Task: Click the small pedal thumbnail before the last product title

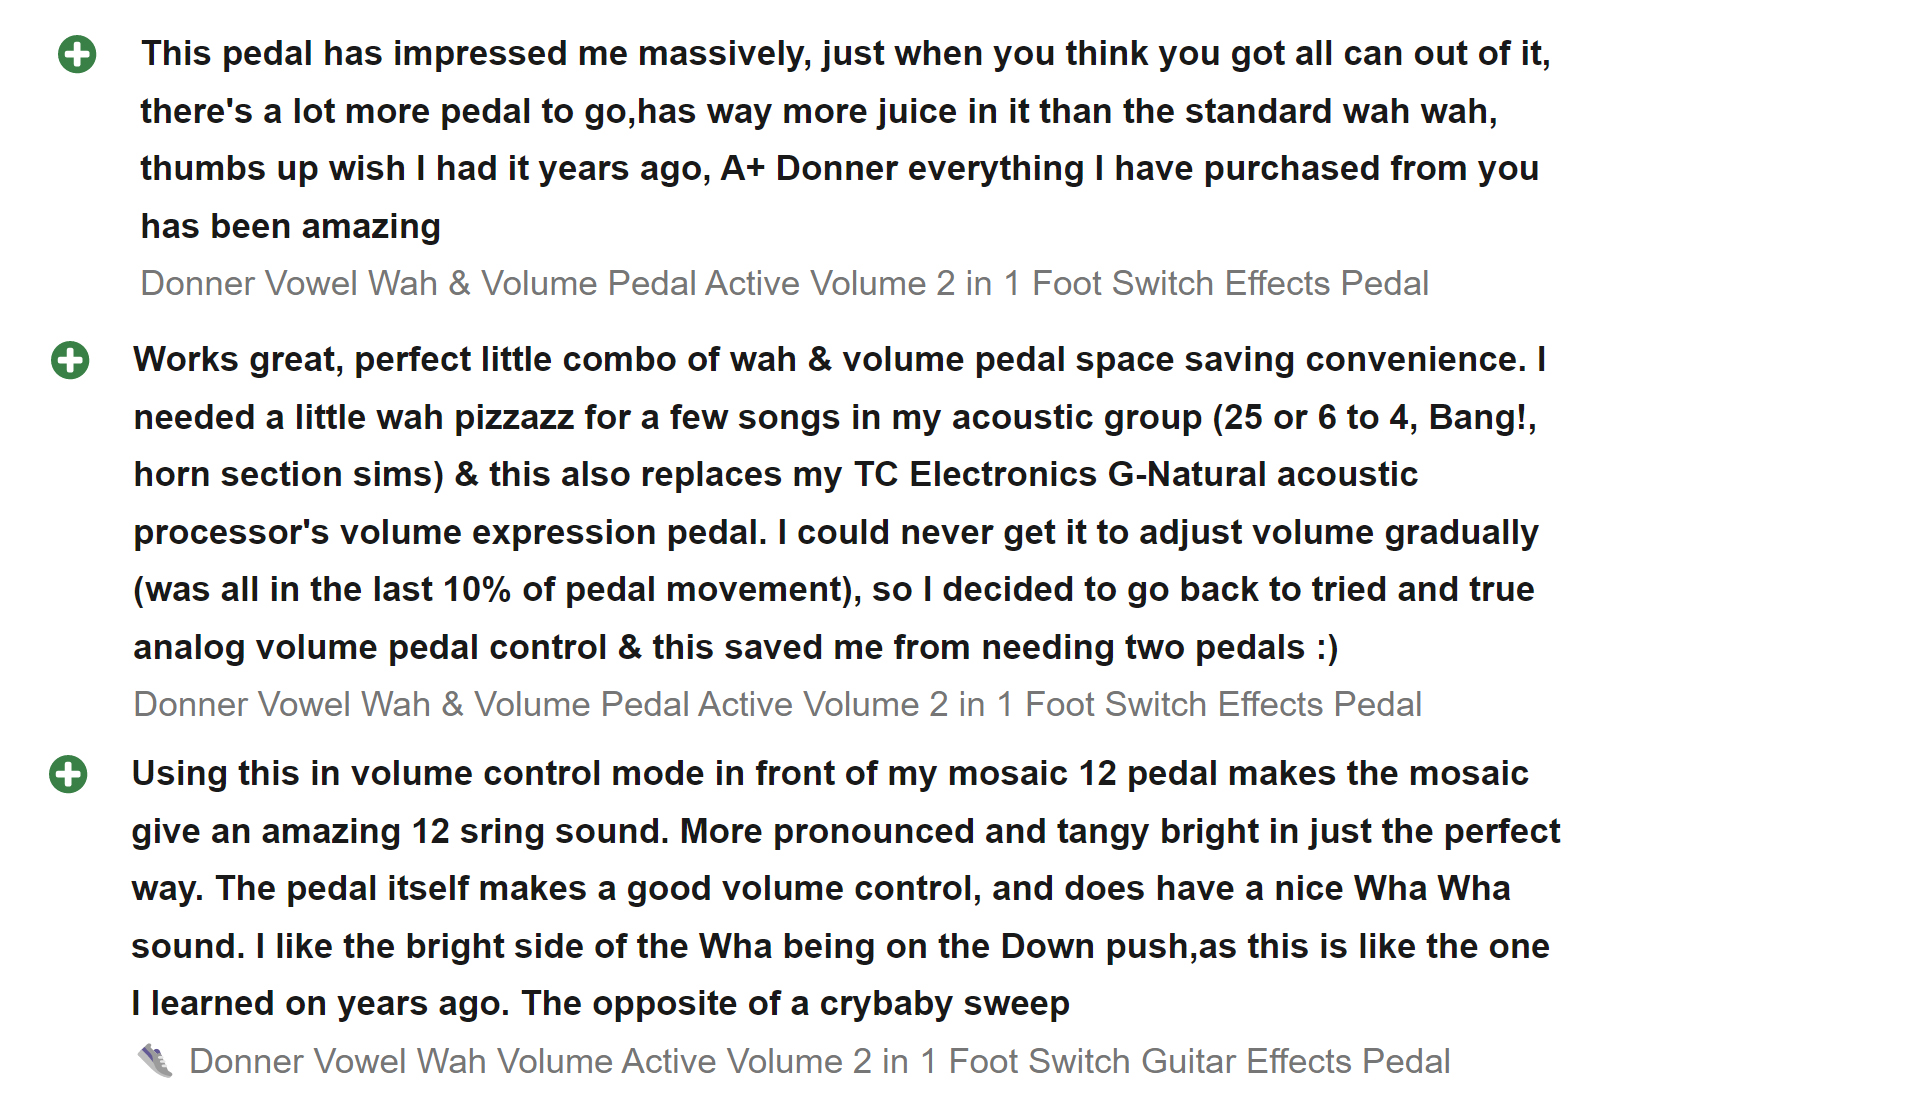Action: (155, 1061)
